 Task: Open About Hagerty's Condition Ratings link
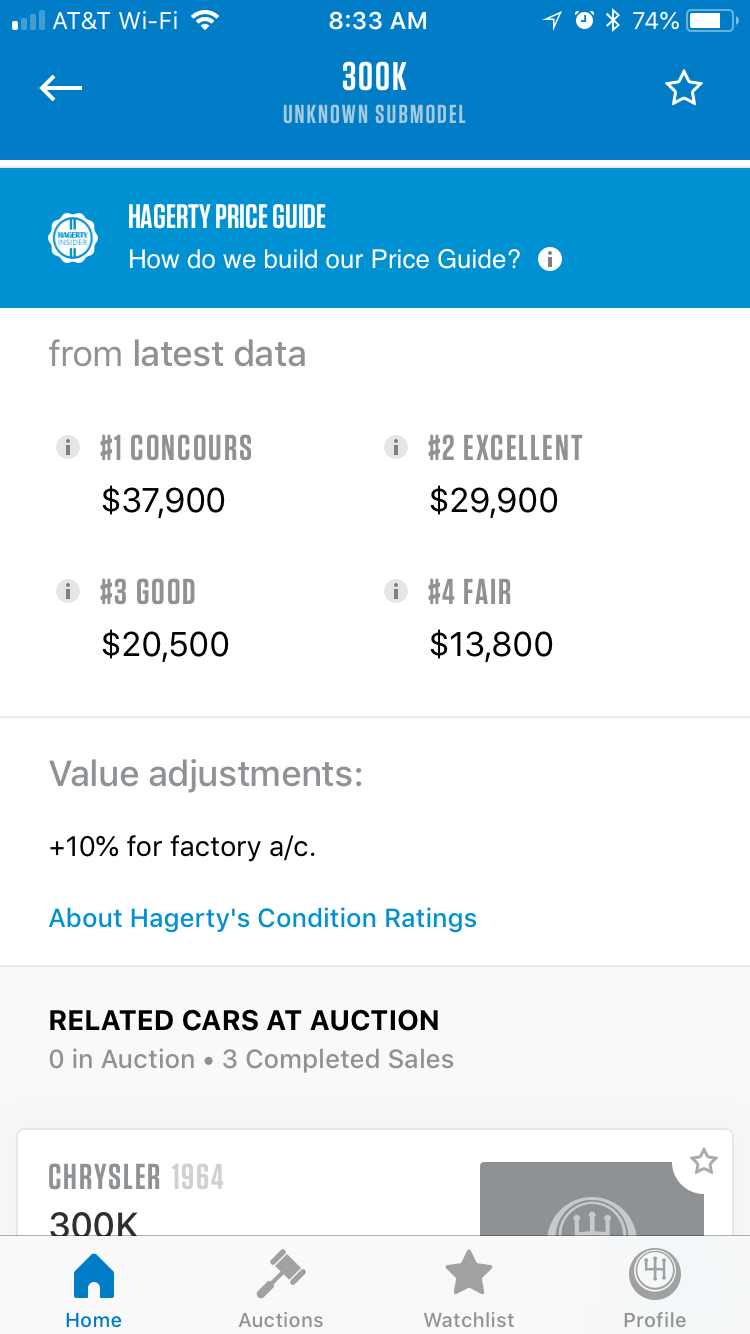[263, 918]
